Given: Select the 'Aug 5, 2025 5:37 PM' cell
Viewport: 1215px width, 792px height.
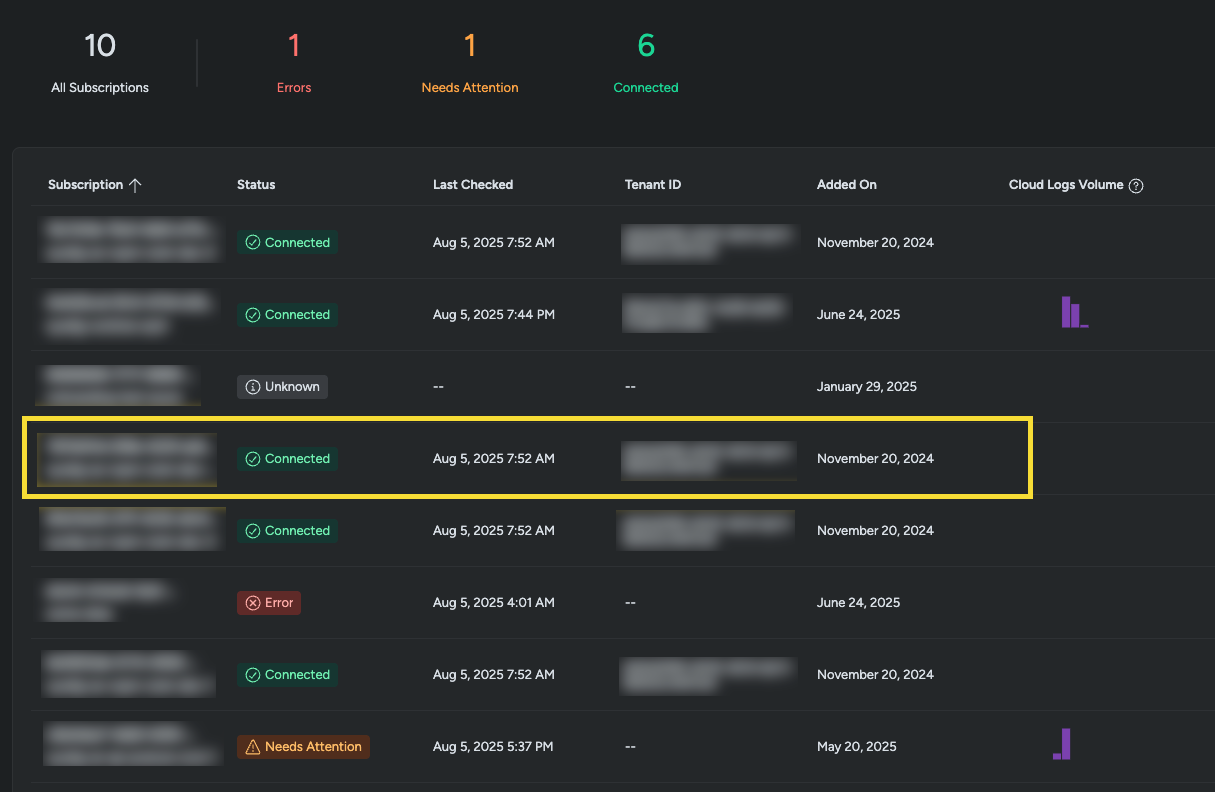Looking at the screenshot, I should tap(493, 747).
